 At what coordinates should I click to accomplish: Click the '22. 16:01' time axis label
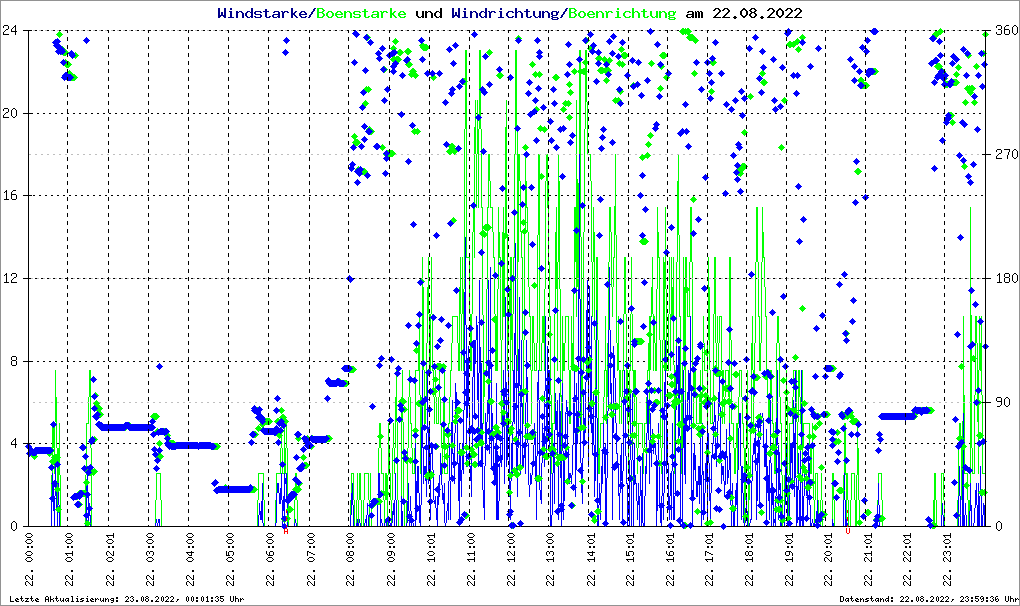670,559
